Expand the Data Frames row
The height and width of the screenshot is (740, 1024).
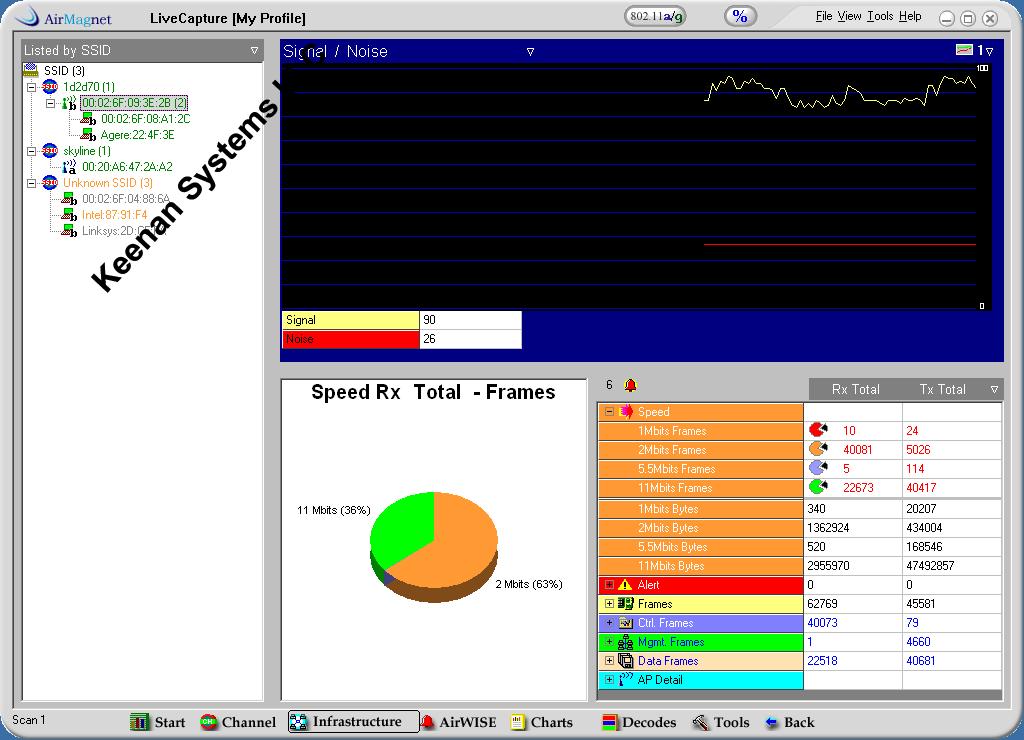(x=609, y=660)
